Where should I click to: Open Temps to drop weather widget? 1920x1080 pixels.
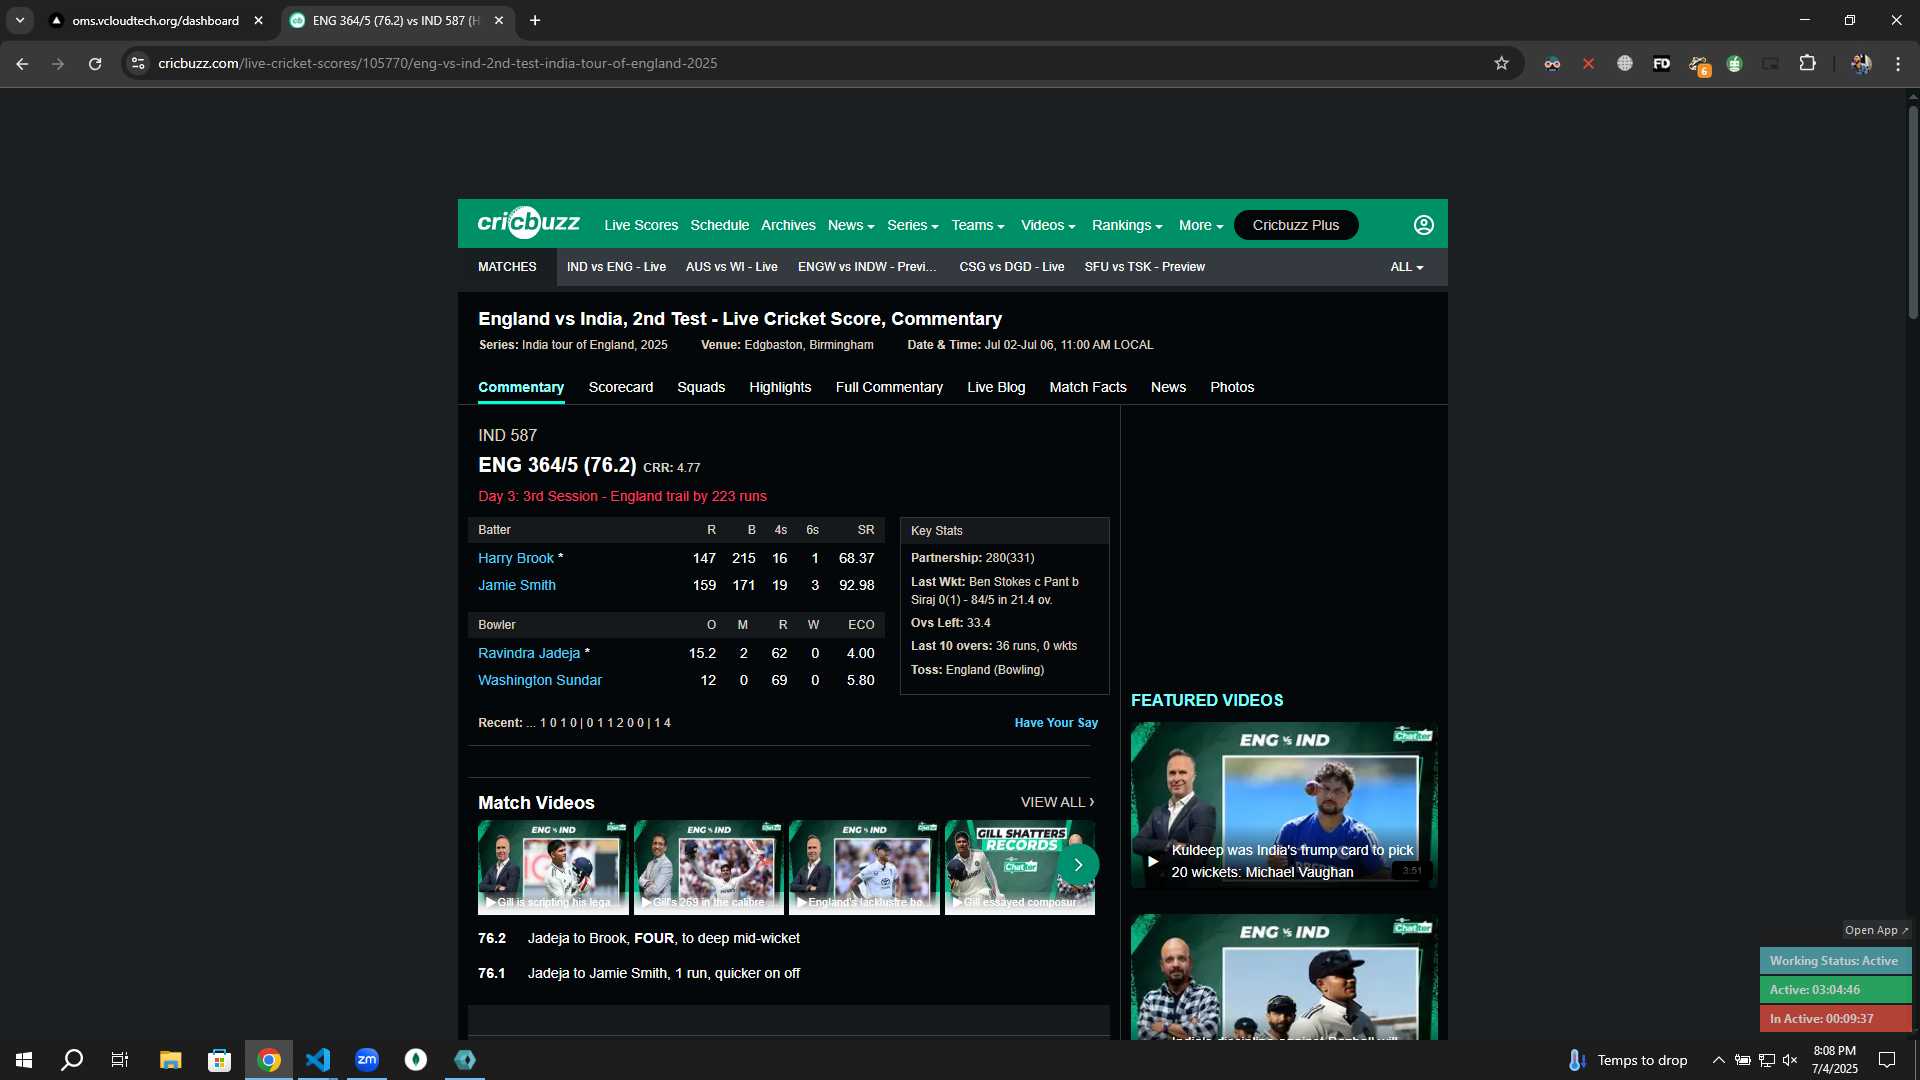point(1627,1060)
